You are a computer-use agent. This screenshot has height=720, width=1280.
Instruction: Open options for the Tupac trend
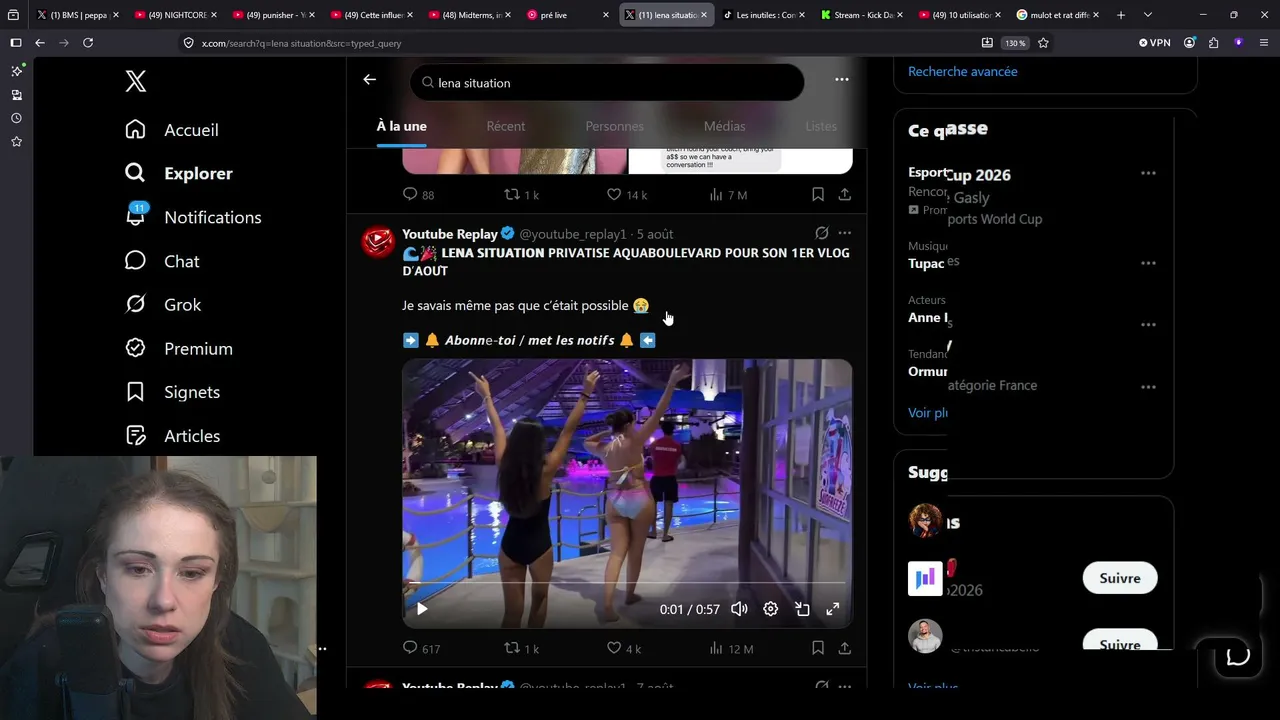point(1148,263)
